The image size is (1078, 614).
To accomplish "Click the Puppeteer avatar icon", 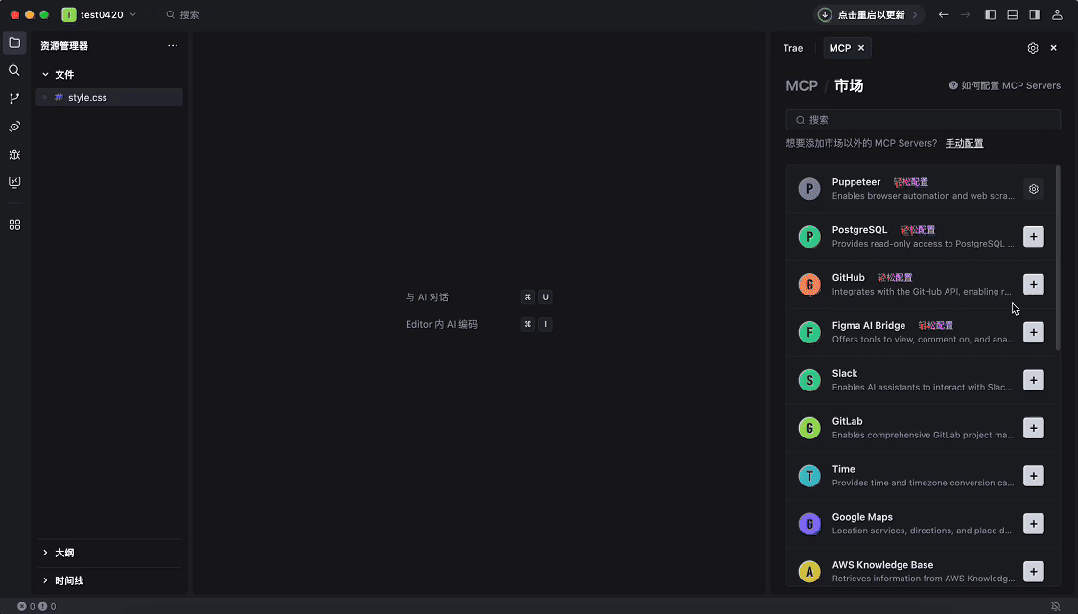I will 809,188.
